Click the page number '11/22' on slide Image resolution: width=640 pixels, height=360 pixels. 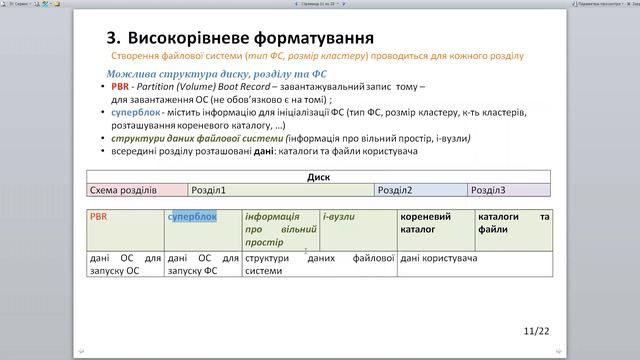536,331
